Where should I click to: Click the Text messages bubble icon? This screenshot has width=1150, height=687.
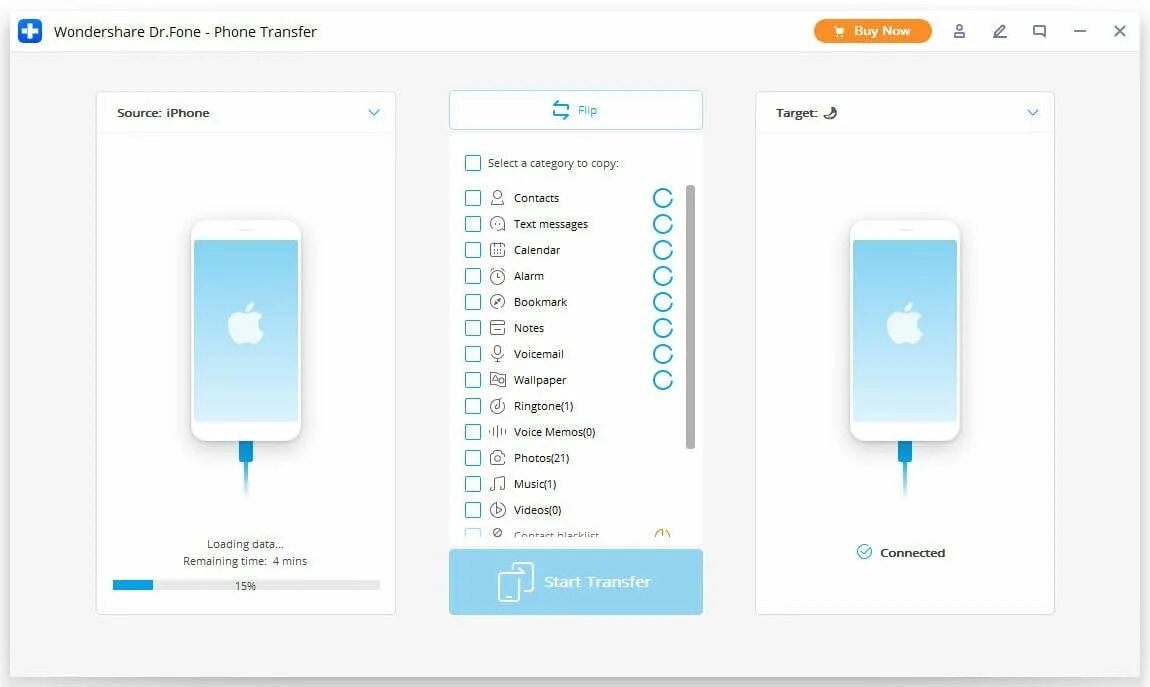pos(497,224)
